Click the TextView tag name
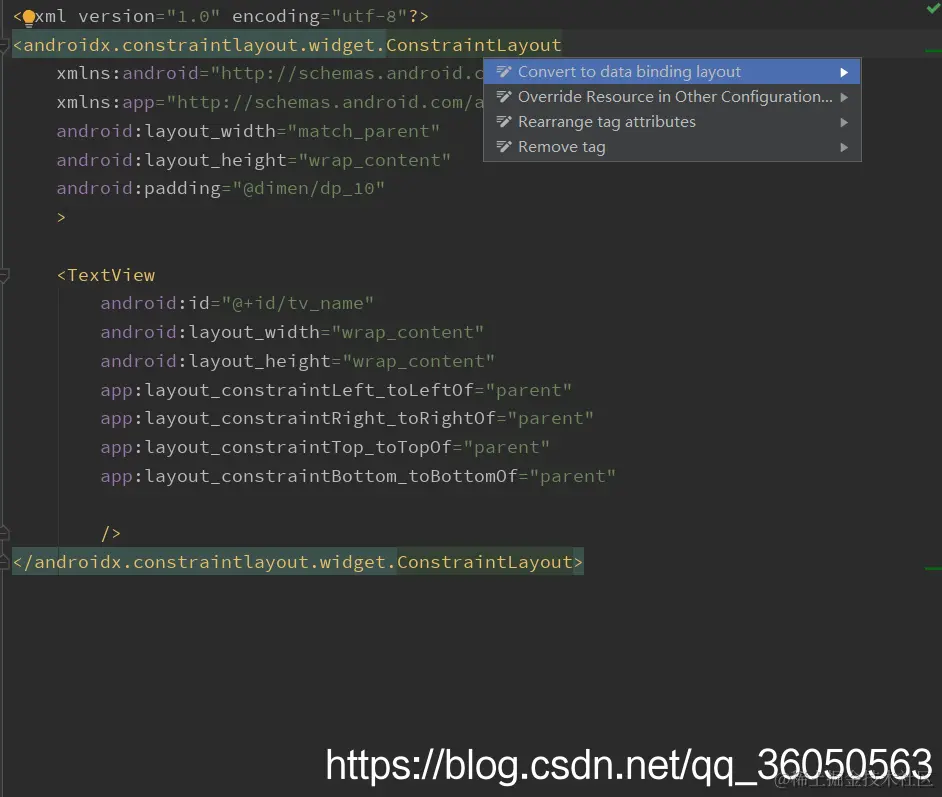 click(x=111, y=275)
